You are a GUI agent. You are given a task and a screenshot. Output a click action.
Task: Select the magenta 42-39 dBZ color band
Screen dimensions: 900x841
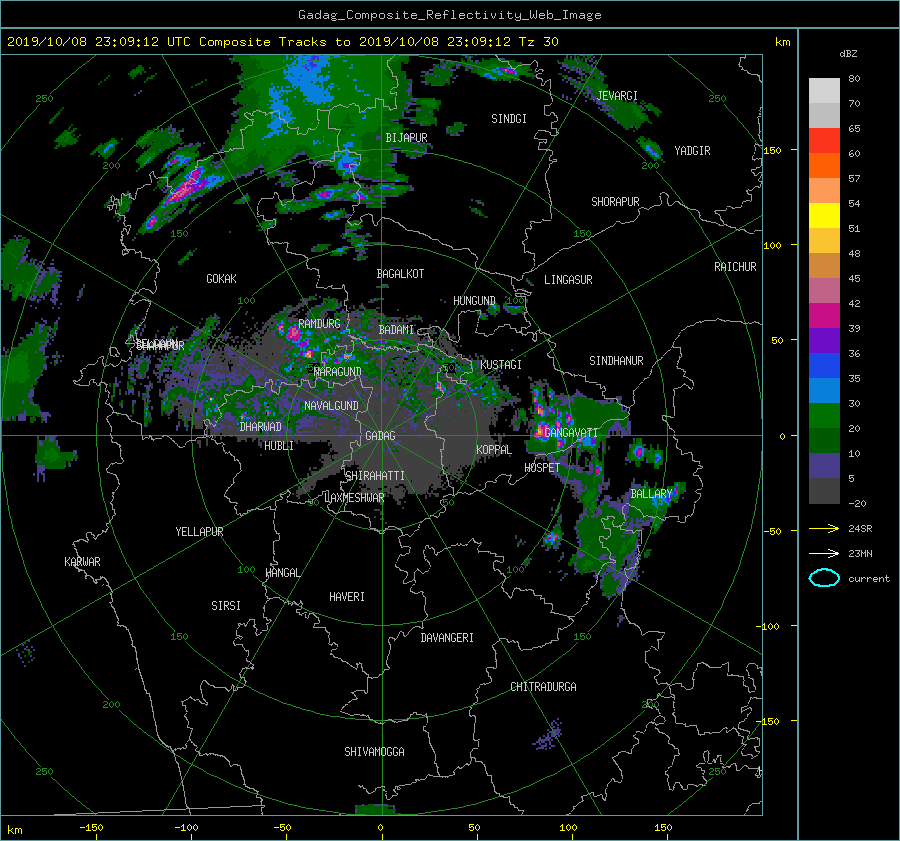pos(824,315)
